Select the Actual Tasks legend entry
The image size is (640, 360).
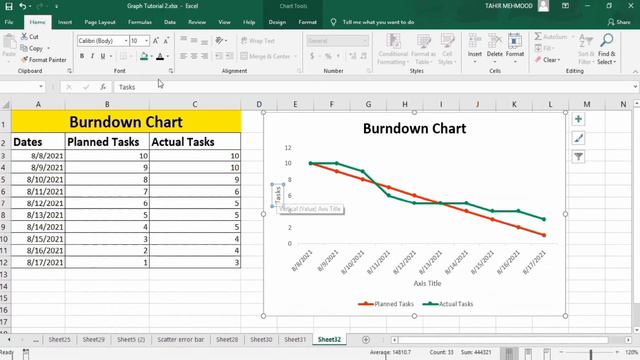coord(448,304)
